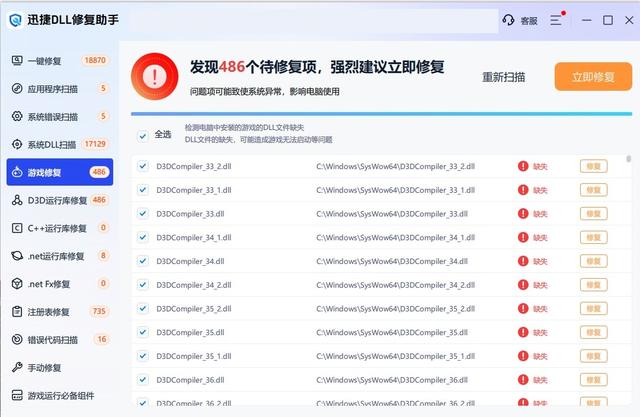The height and width of the screenshot is (417, 640).
Task: Toggle the 全选 select-all checkbox
Action: point(142,135)
